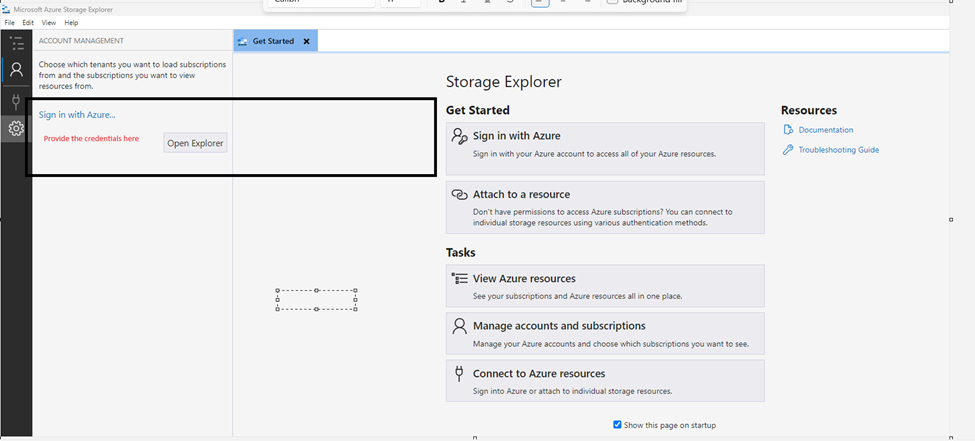Image resolution: width=975 pixels, height=441 pixels.
Task: Click the View Azure resources list icon
Action: coord(460,279)
